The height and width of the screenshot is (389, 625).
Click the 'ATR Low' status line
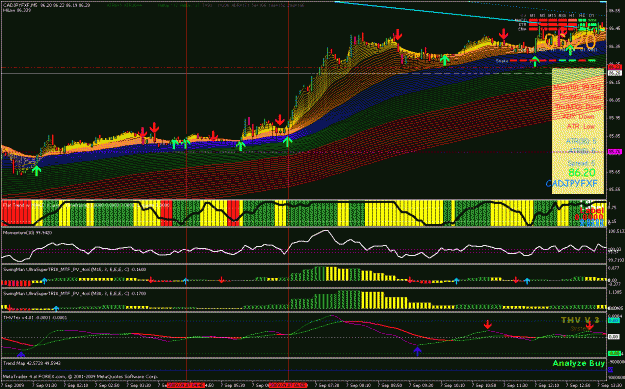click(581, 126)
